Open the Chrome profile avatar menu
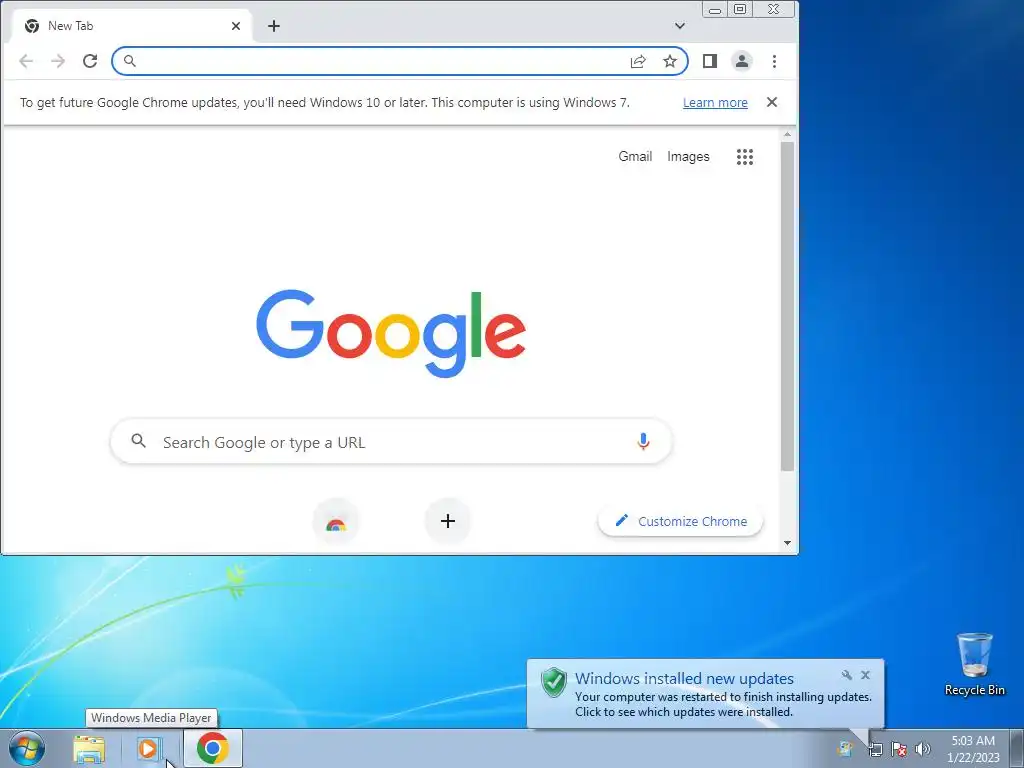 (x=742, y=61)
